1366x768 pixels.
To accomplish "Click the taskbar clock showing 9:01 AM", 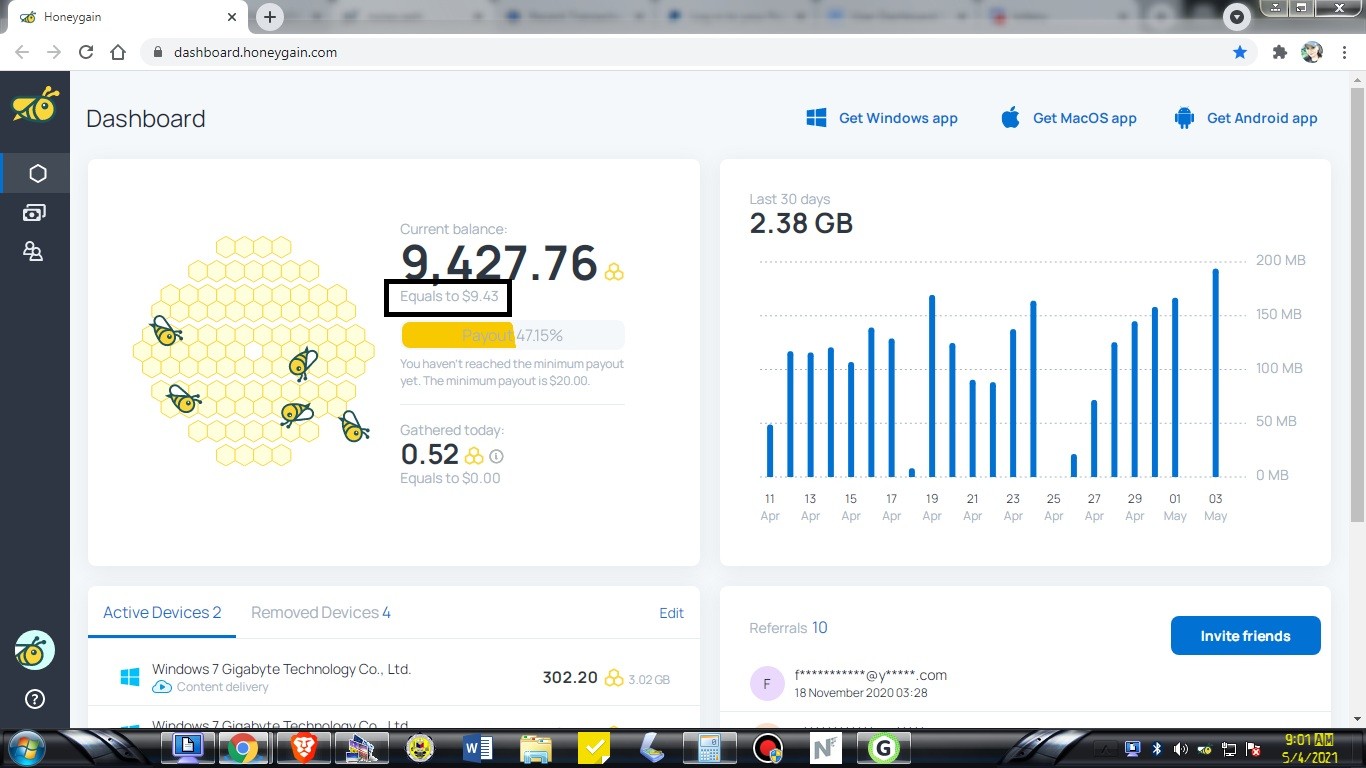I will (x=1310, y=748).
